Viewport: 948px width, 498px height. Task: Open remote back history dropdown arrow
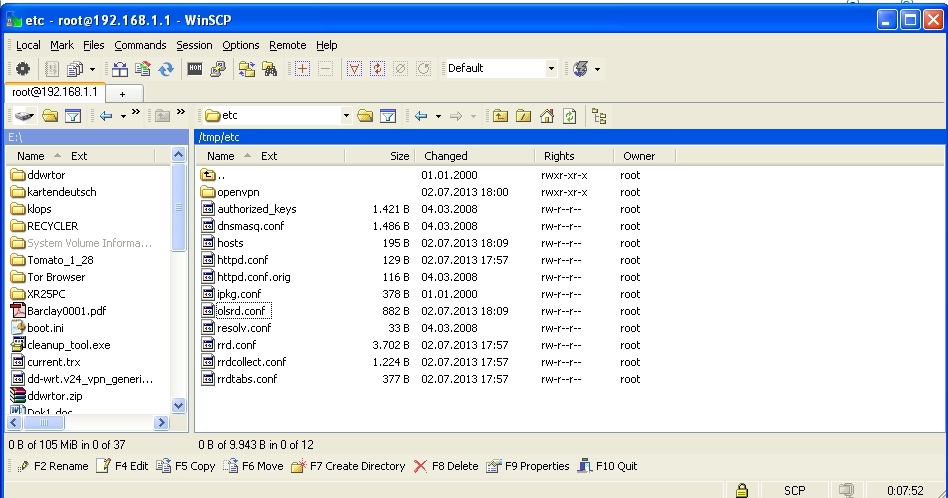438,115
